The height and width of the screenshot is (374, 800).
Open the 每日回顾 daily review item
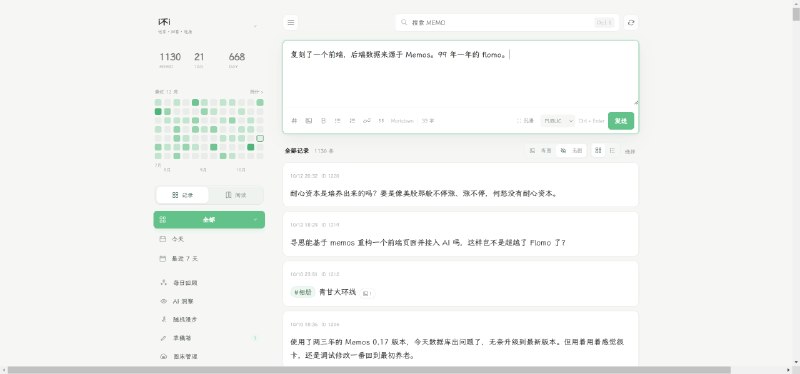coord(209,283)
